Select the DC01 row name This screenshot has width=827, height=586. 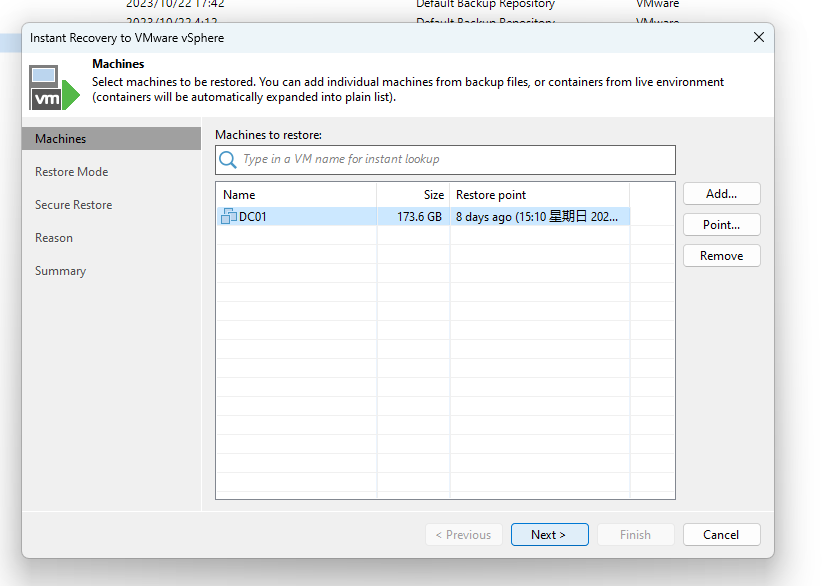[x=253, y=217]
